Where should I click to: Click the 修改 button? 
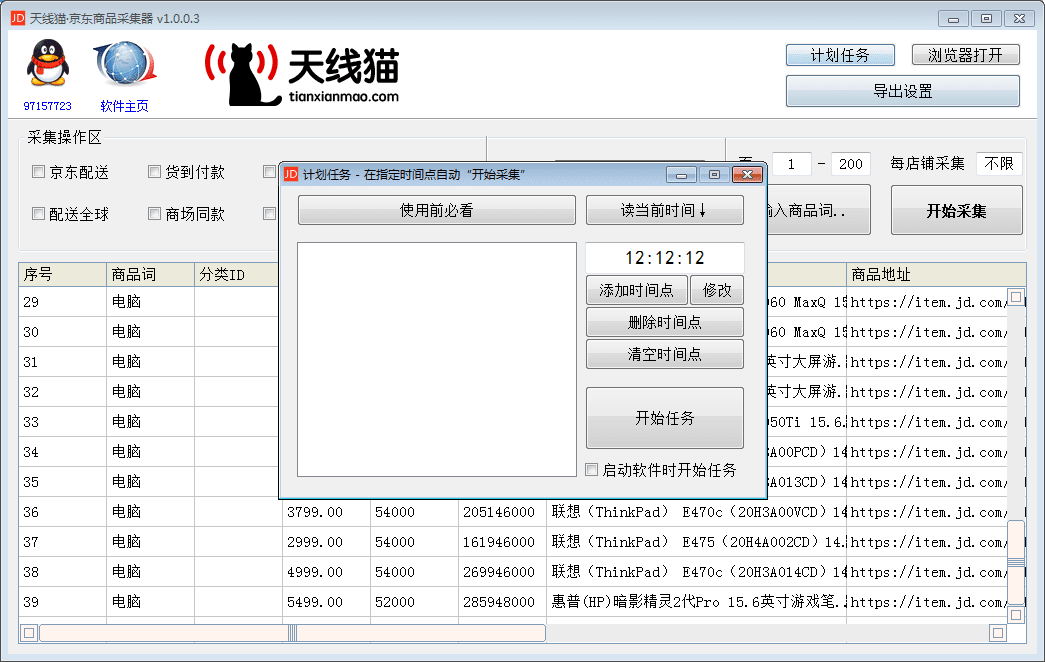716,290
